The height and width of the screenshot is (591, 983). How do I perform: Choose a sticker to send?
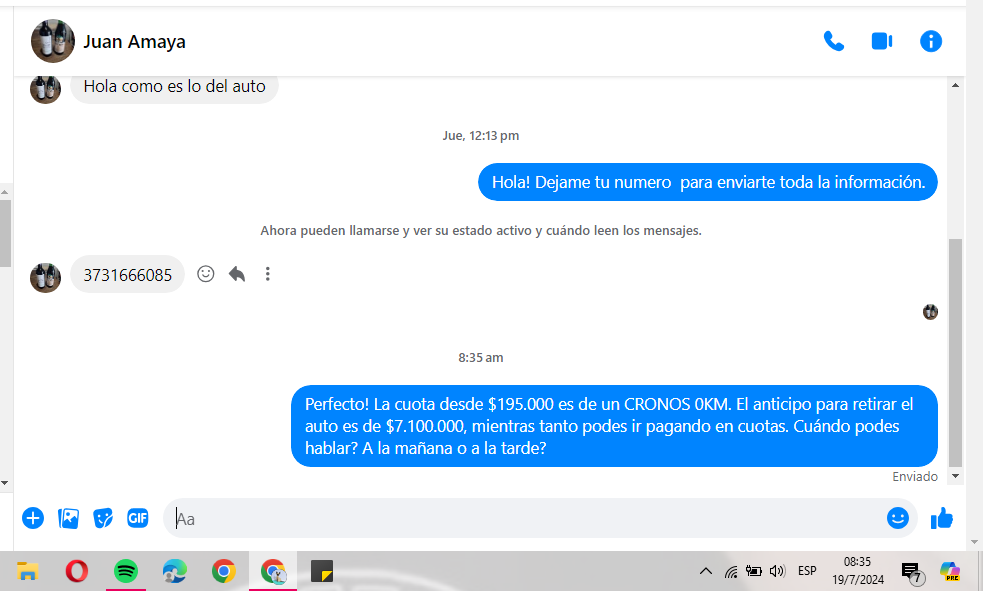click(x=103, y=518)
